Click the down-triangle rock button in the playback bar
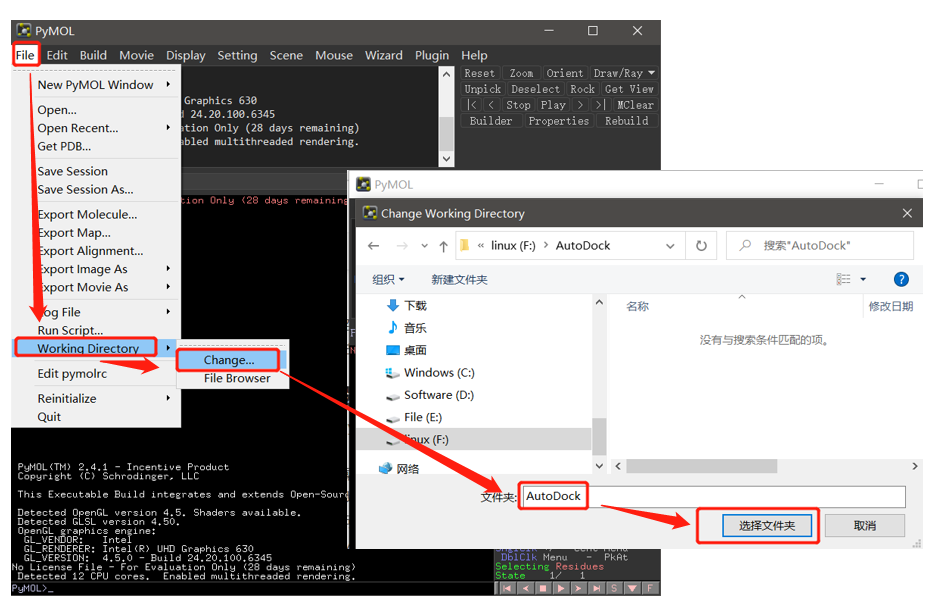 (x=632, y=589)
